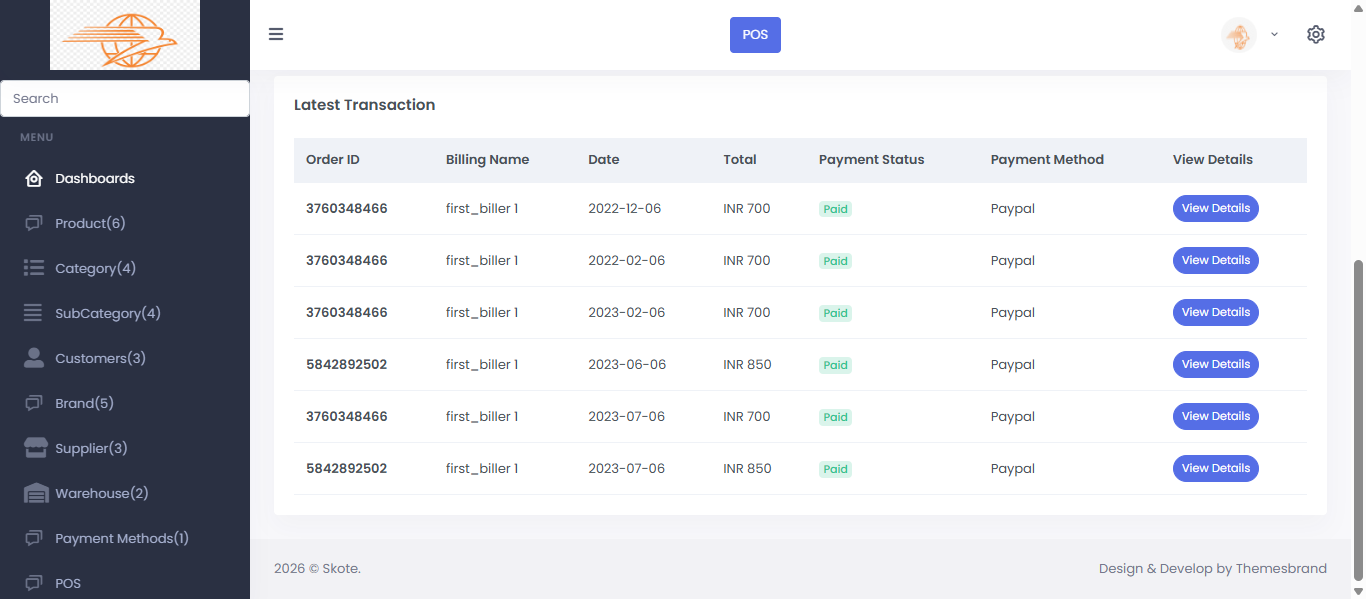Click the Dashboards home icon
1366x599 pixels.
point(34,179)
